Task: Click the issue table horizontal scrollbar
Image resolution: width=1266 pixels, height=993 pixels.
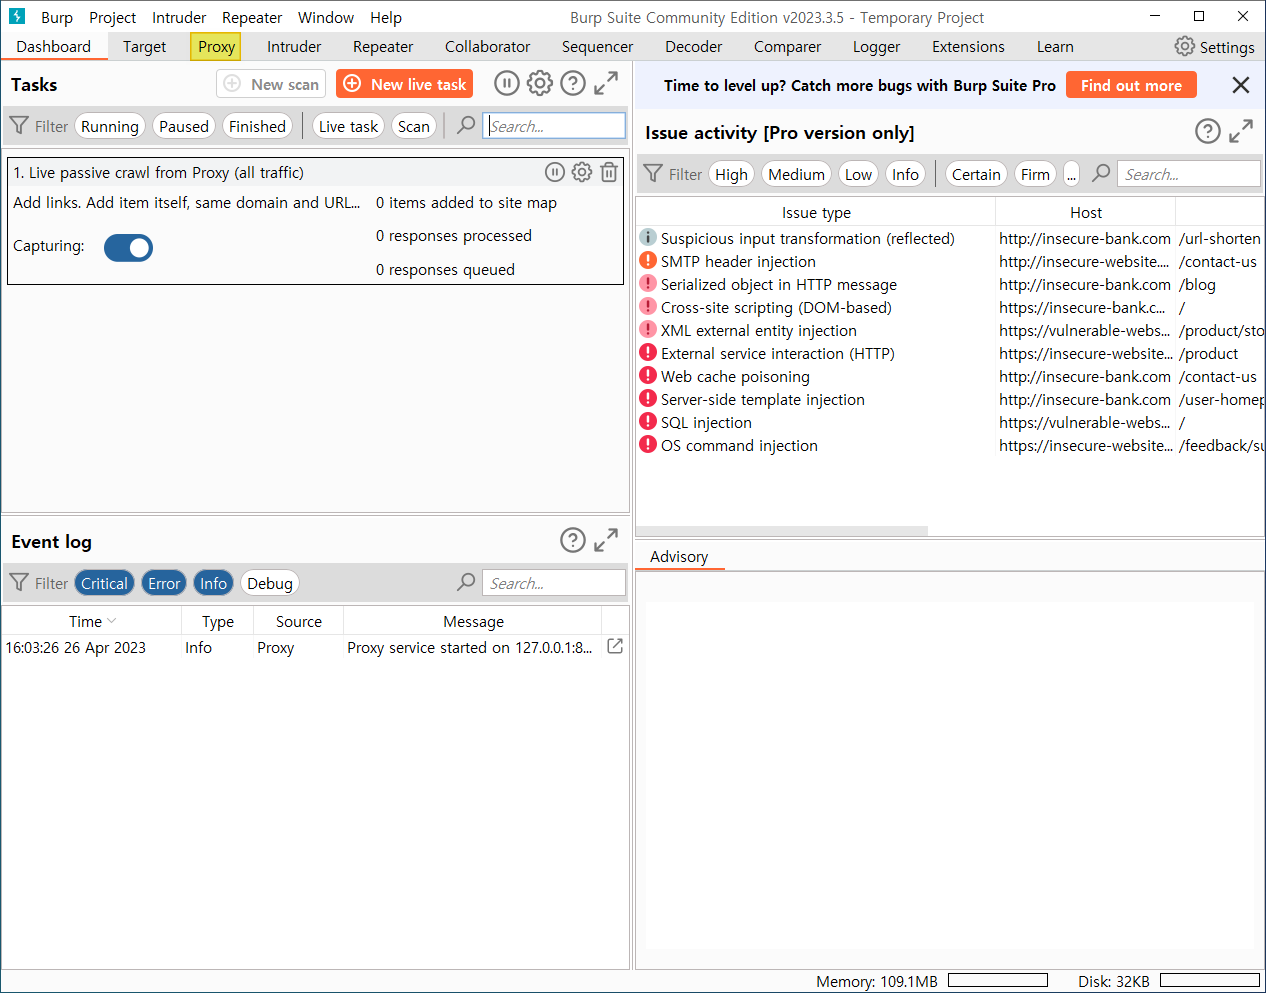Action: [782, 531]
